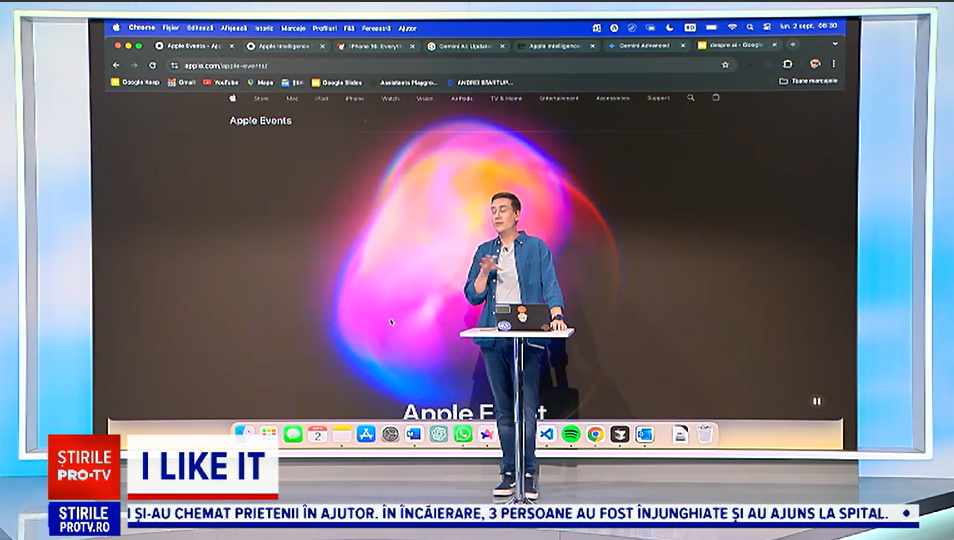Screen dimensions: 954x540
Task: Click the Apple logo in site navigation
Action: click(x=232, y=98)
